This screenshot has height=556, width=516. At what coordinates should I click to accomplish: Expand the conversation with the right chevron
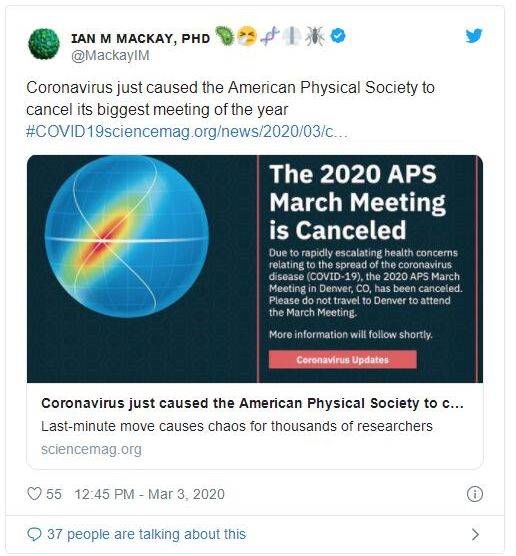click(x=475, y=534)
